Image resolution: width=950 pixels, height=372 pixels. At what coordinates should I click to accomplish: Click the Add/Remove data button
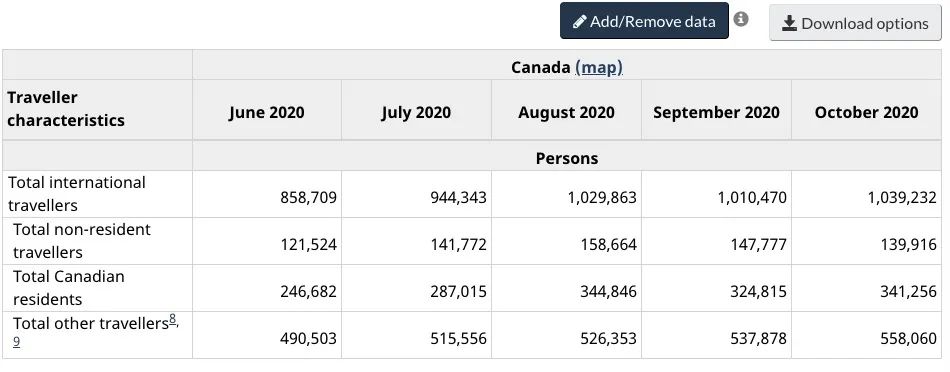(x=644, y=21)
